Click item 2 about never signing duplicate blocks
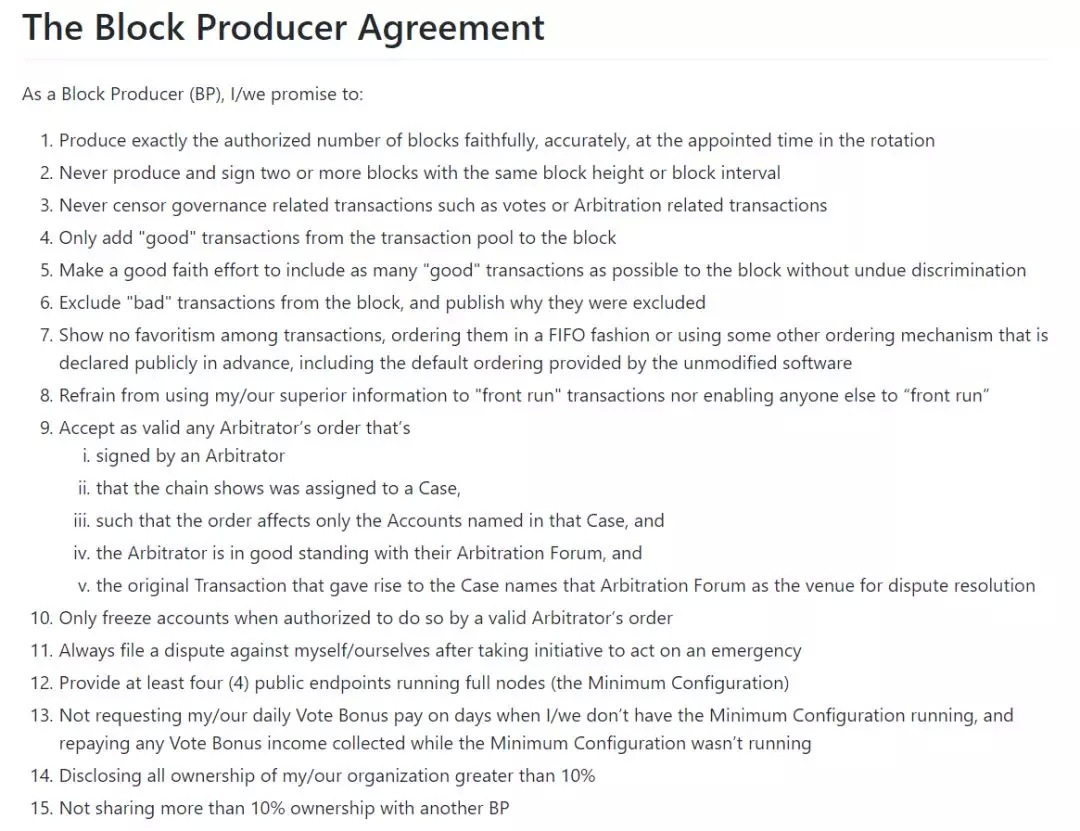This screenshot has width=1080, height=831. (x=419, y=173)
